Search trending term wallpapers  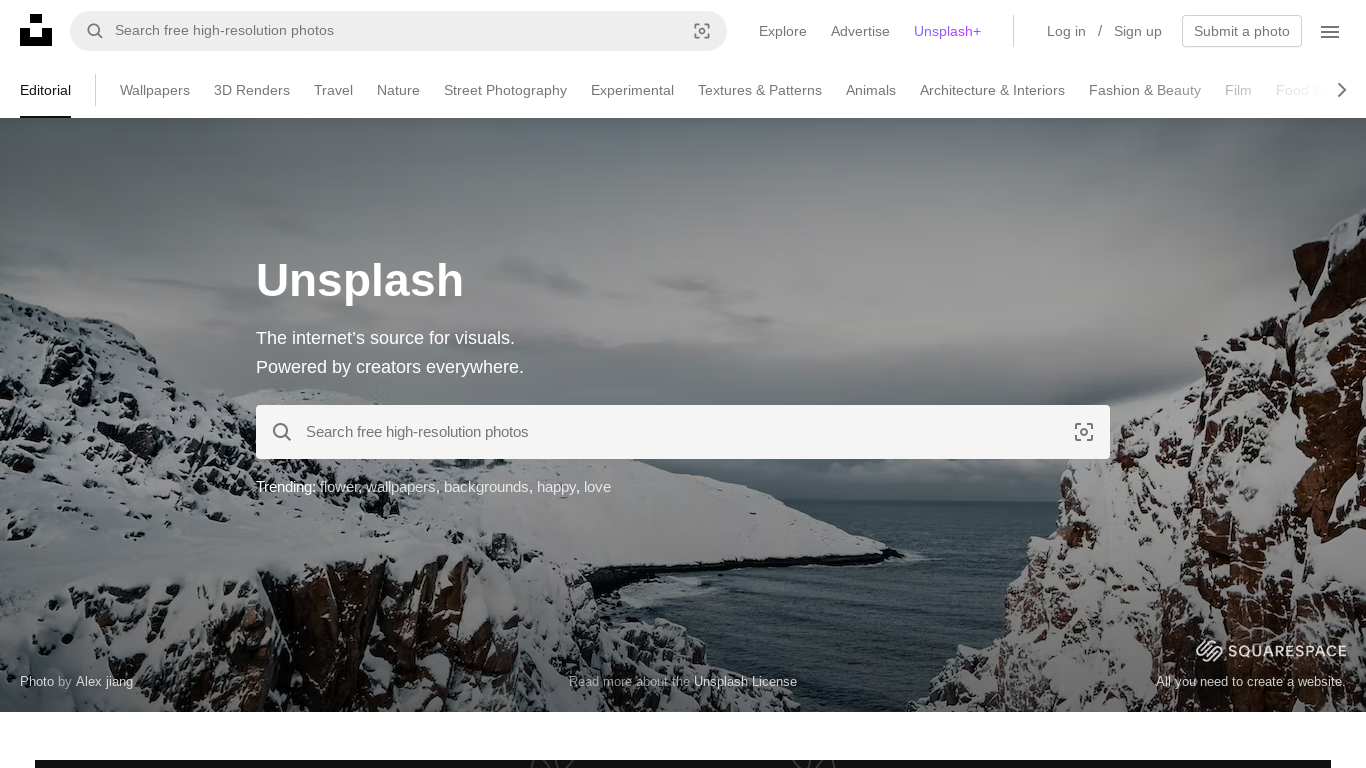click(401, 487)
